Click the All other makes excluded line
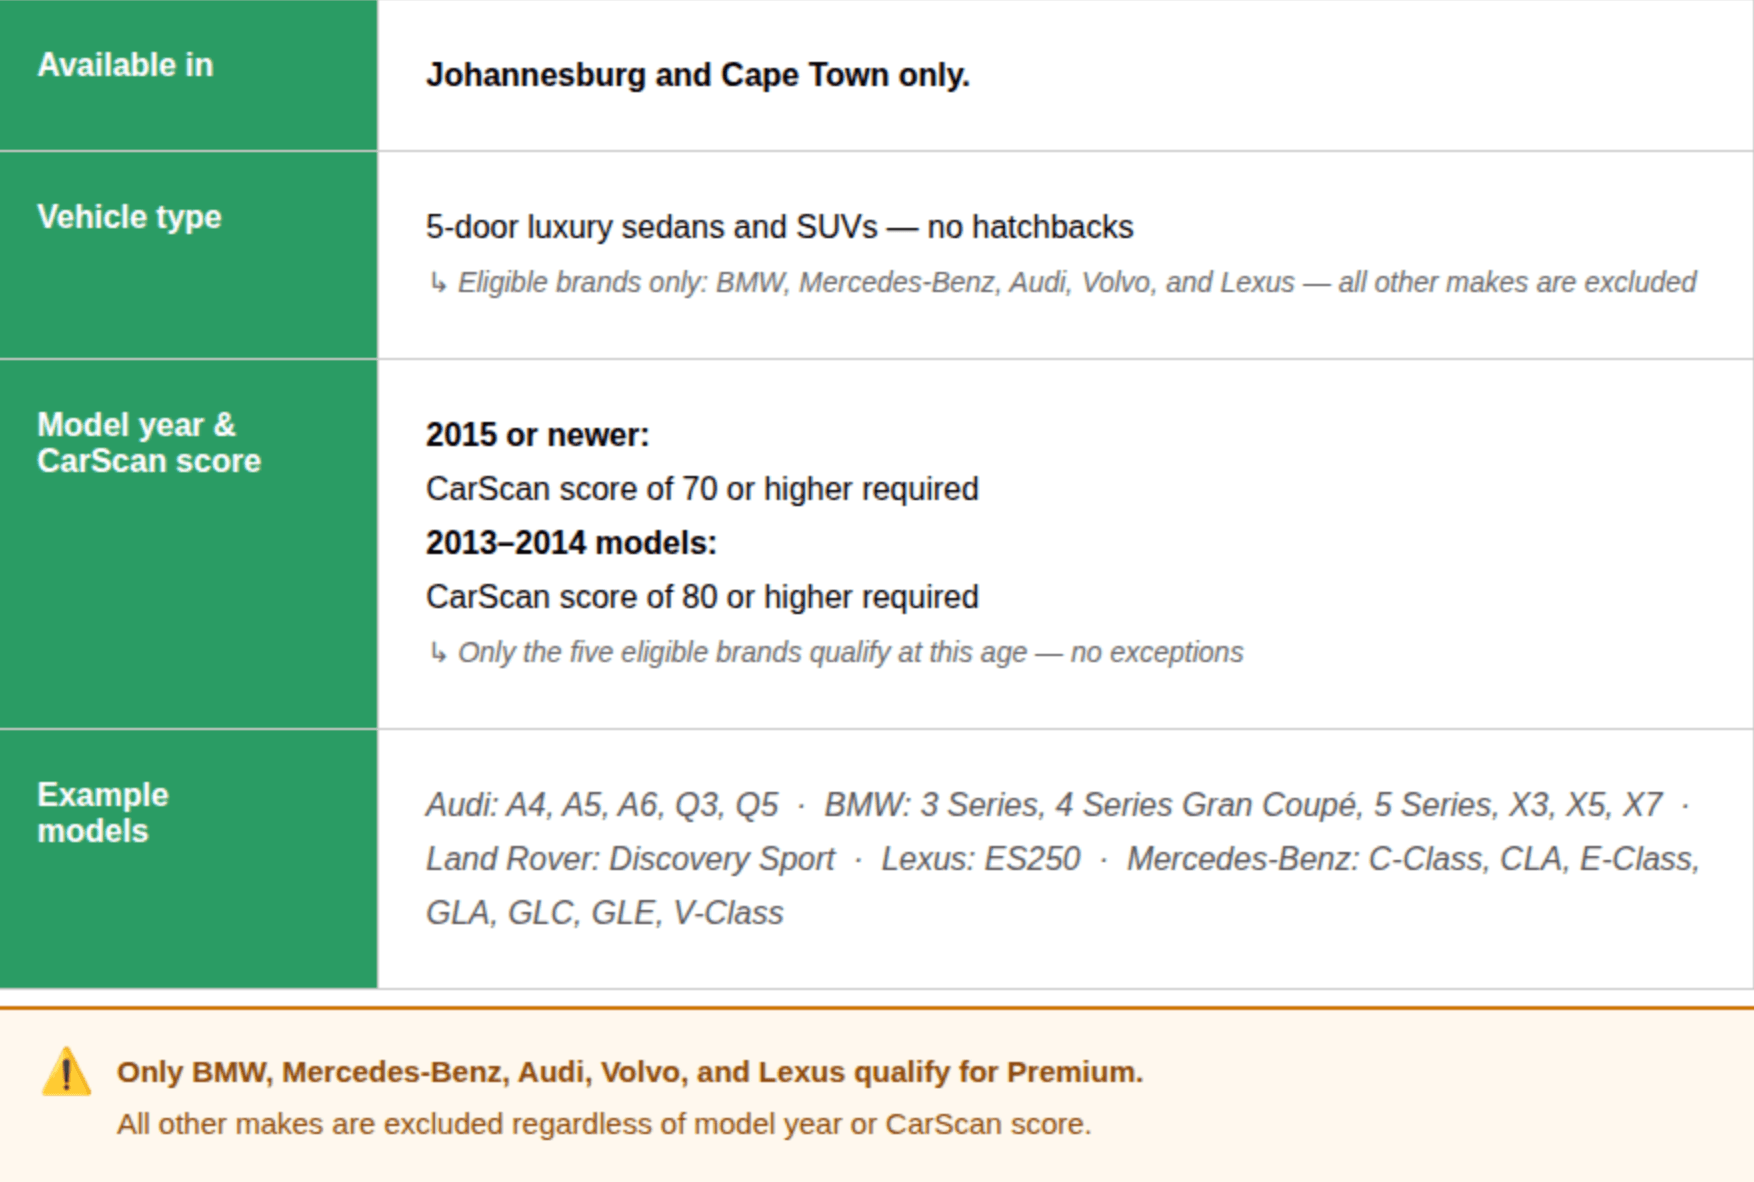This screenshot has height=1182, width=1754. pyautogui.click(x=604, y=1124)
